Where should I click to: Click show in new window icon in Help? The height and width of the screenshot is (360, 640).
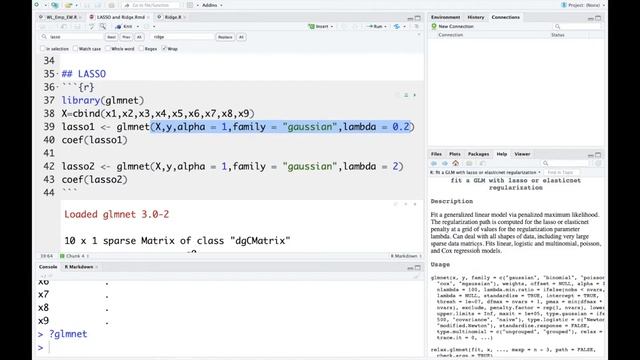tap(482, 163)
